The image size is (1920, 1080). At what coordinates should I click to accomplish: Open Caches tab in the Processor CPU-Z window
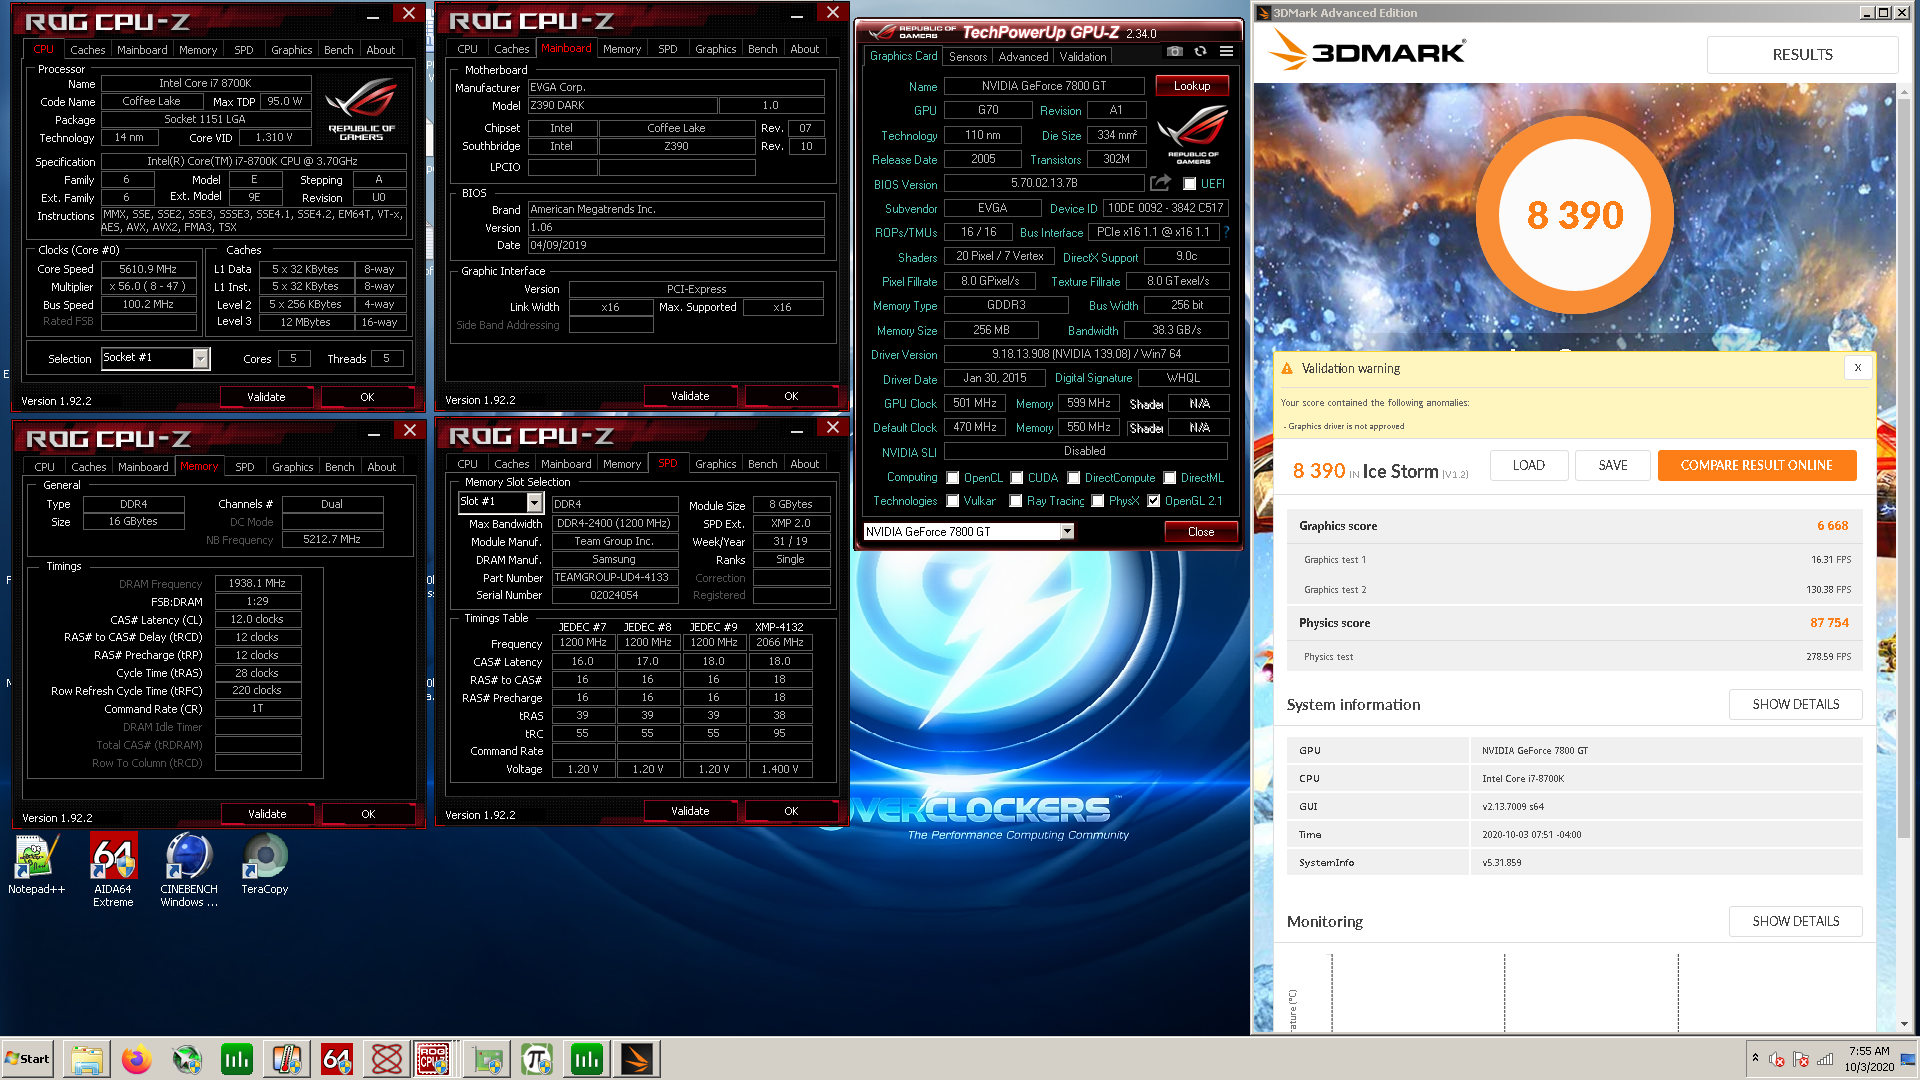(x=88, y=50)
